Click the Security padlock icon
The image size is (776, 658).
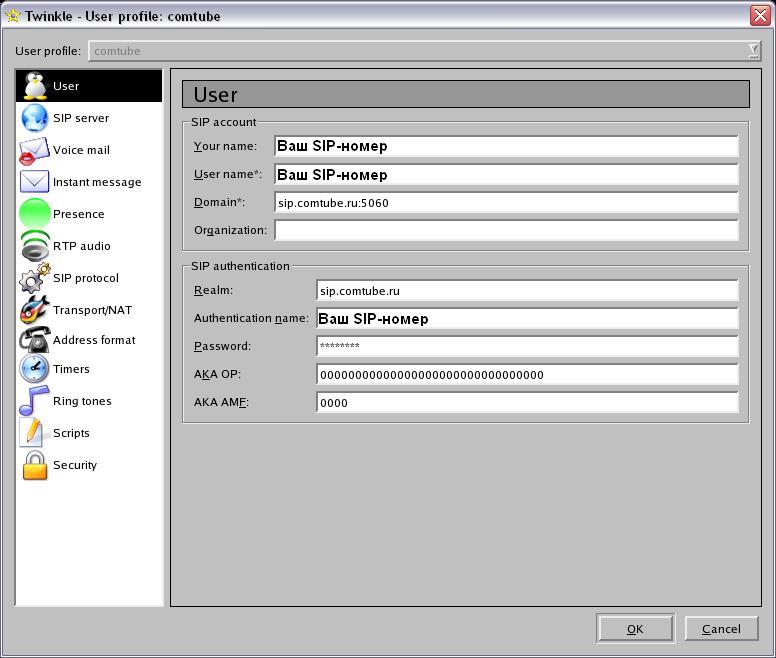tap(35, 465)
